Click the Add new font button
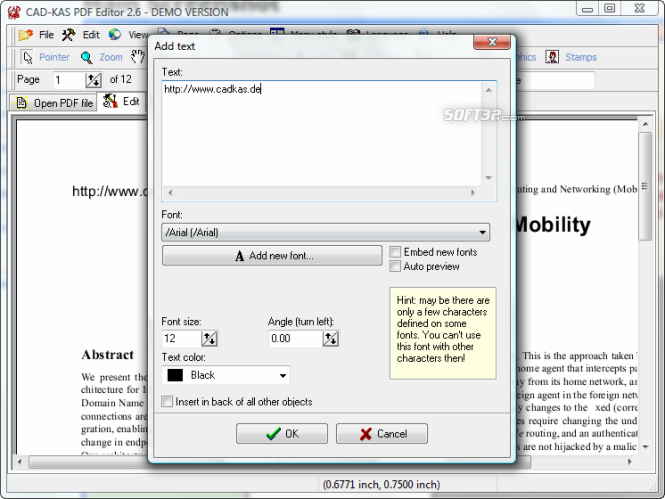Viewport: 665px width, 499px height. (x=272, y=256)
